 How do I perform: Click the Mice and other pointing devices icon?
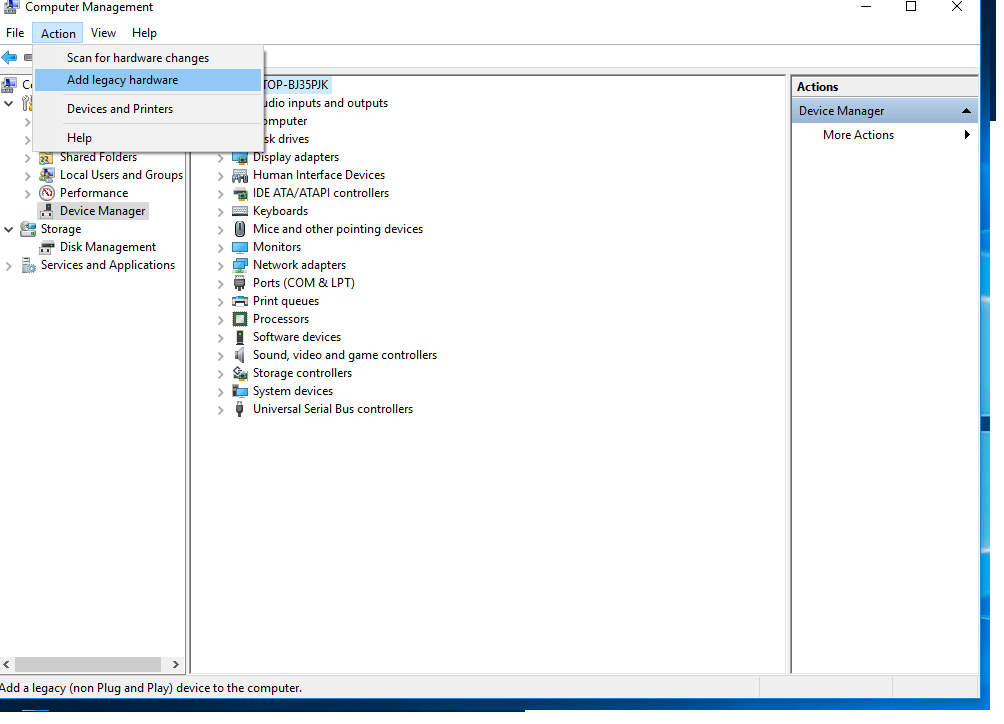(x=240, y=229)
